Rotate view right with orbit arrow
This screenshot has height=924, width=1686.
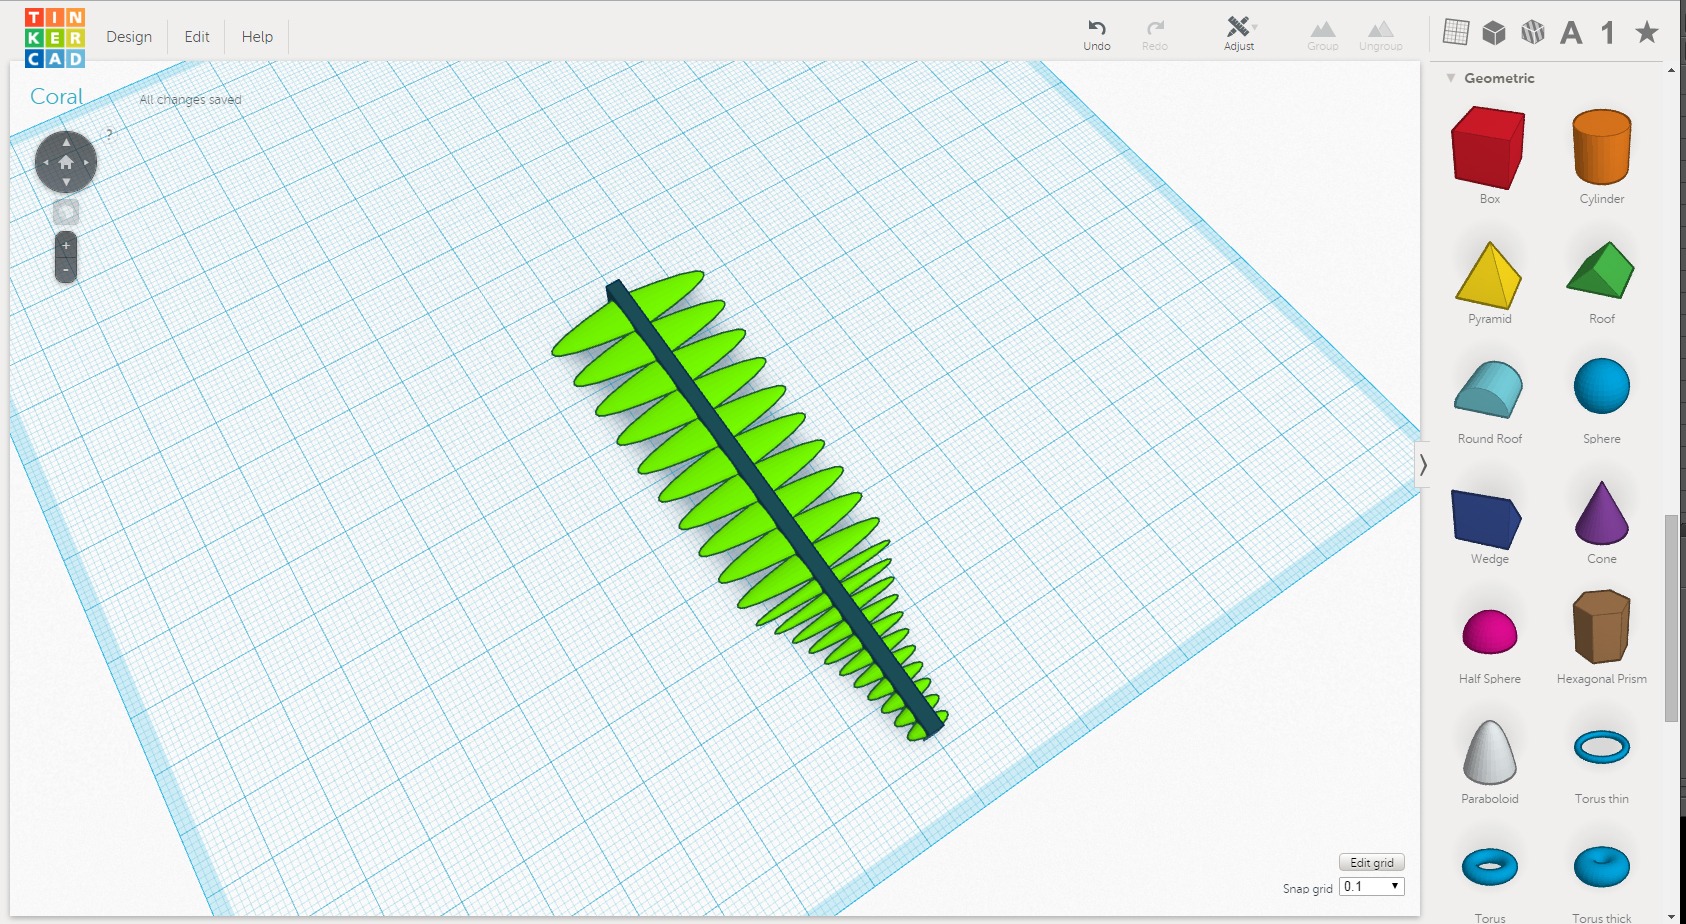(x=87, y=162)
